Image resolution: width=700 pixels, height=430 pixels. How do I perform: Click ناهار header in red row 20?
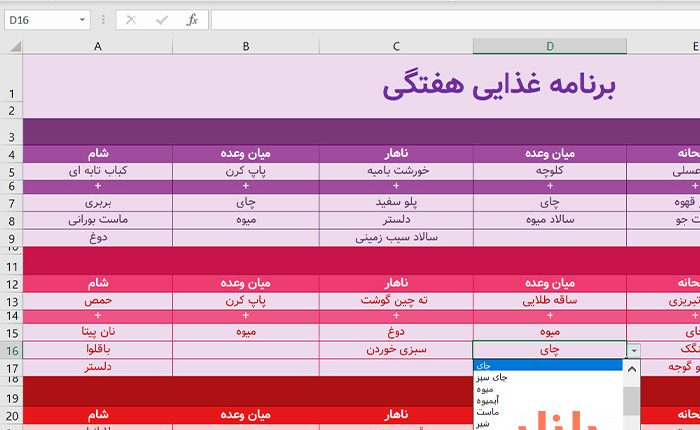(x=396, y=415)
